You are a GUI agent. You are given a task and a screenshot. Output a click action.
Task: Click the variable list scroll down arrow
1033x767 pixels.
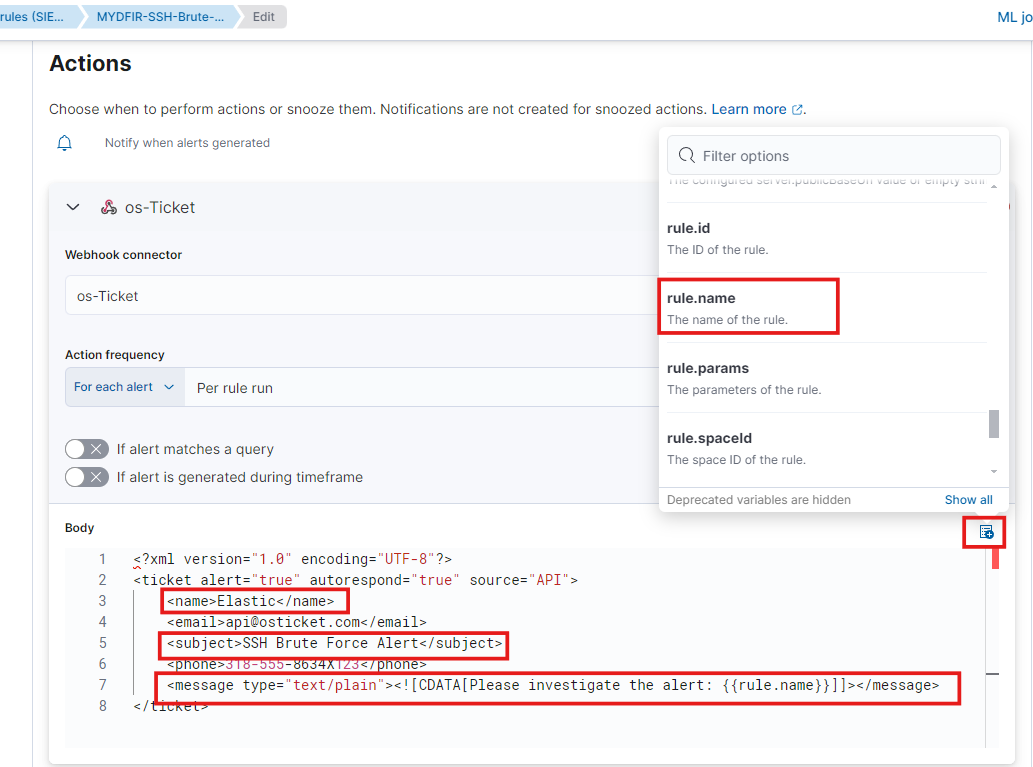[x=994, y=471]
